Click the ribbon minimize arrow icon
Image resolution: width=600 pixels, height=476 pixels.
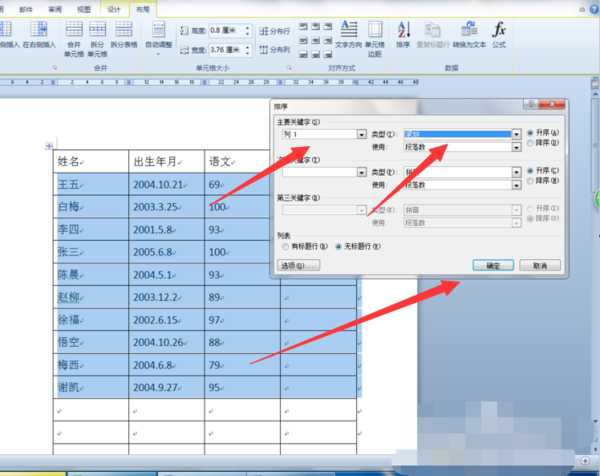pos(582,10)
